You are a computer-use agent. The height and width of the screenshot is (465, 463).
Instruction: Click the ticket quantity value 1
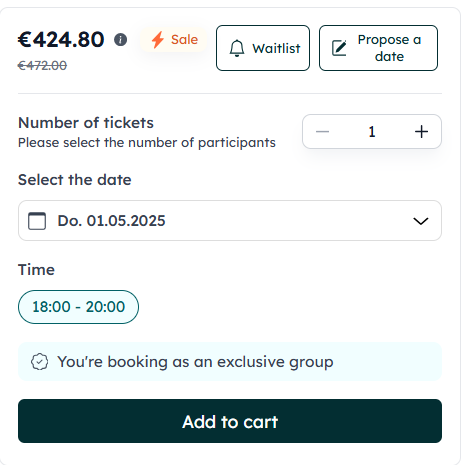[x=372, y=132]
